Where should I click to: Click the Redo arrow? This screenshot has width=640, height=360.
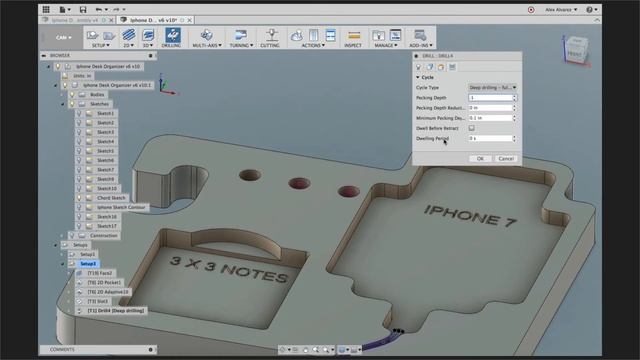[x=116, y=9]
